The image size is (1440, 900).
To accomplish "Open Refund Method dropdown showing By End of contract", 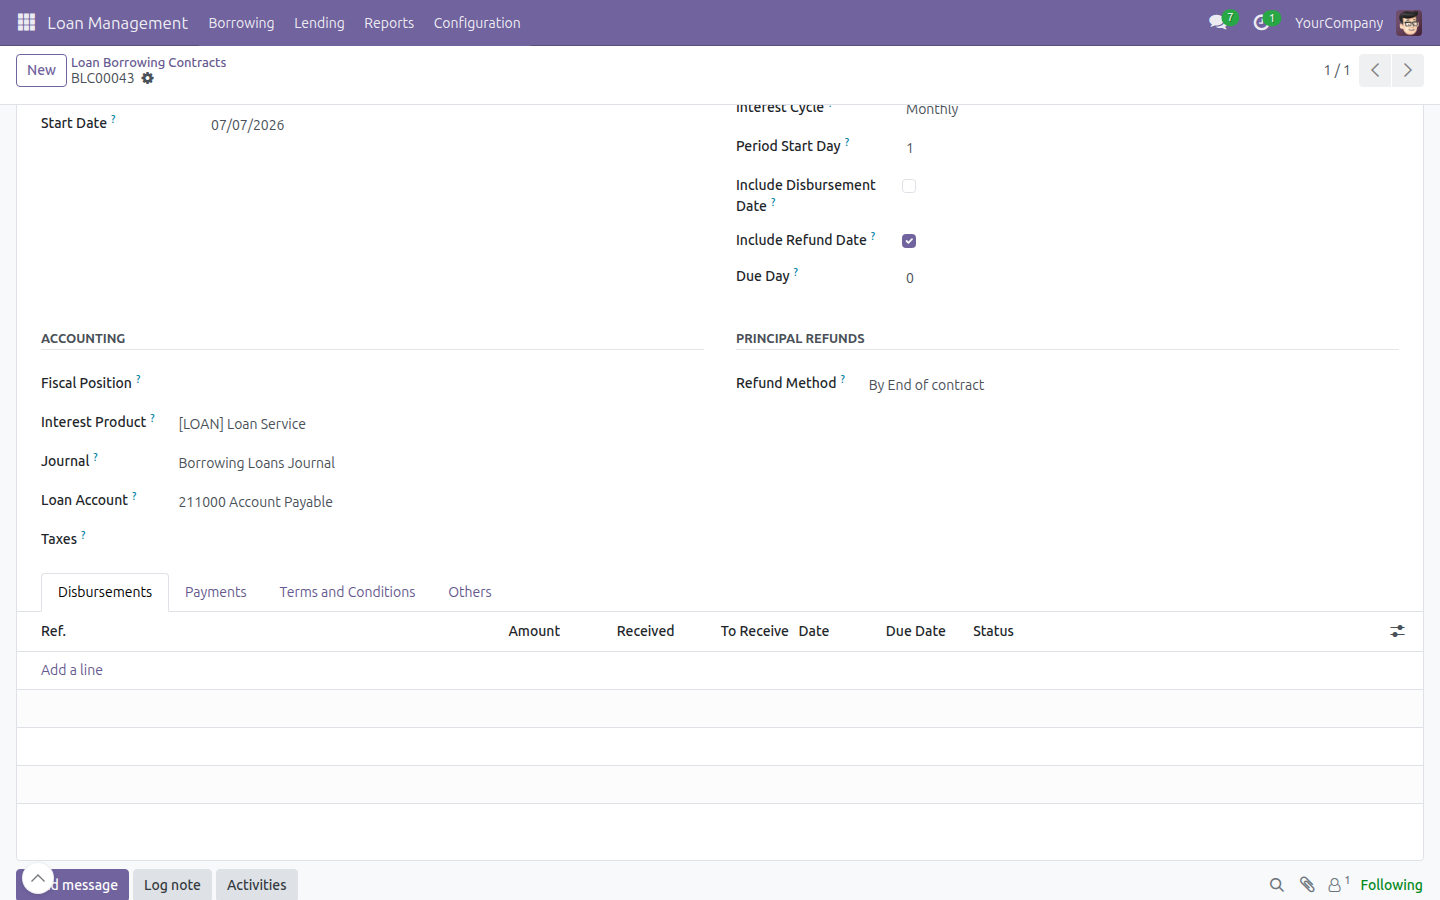I will tap(1133, 385).
